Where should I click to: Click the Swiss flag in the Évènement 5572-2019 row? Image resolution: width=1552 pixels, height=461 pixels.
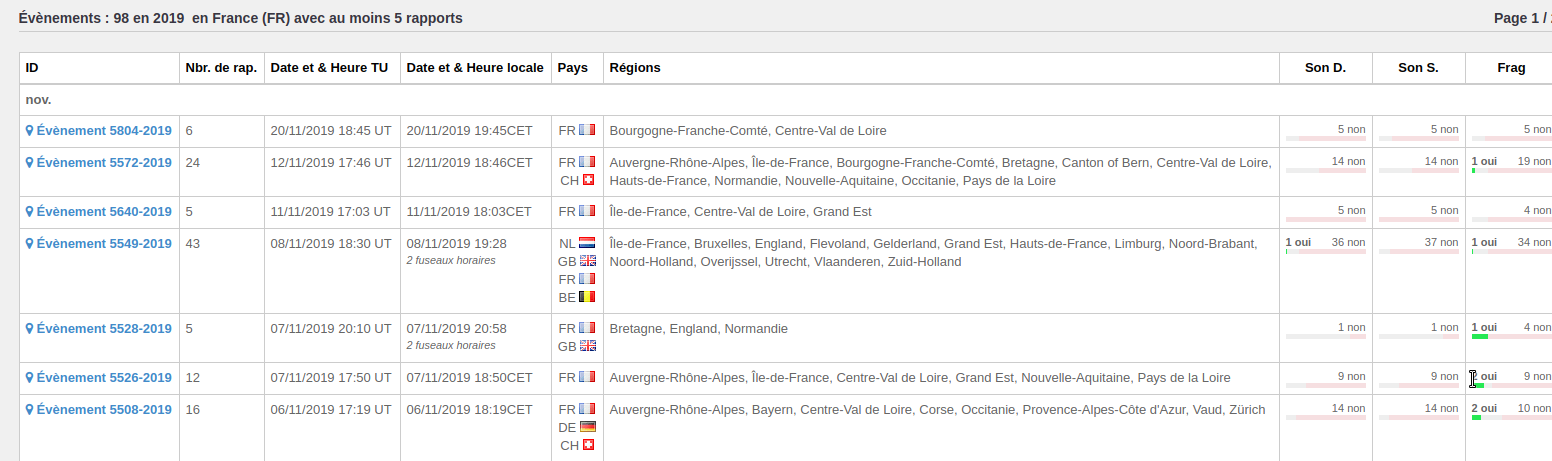[588, 180]
